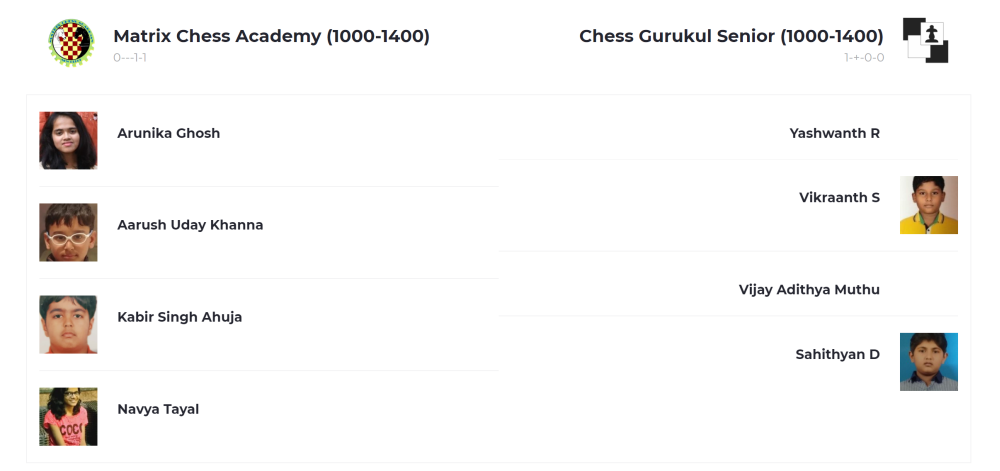Viewport: 1000px width, 471px height.
Task: Select player name Aarush Uday Khanna
Action: tap(190, 225)
